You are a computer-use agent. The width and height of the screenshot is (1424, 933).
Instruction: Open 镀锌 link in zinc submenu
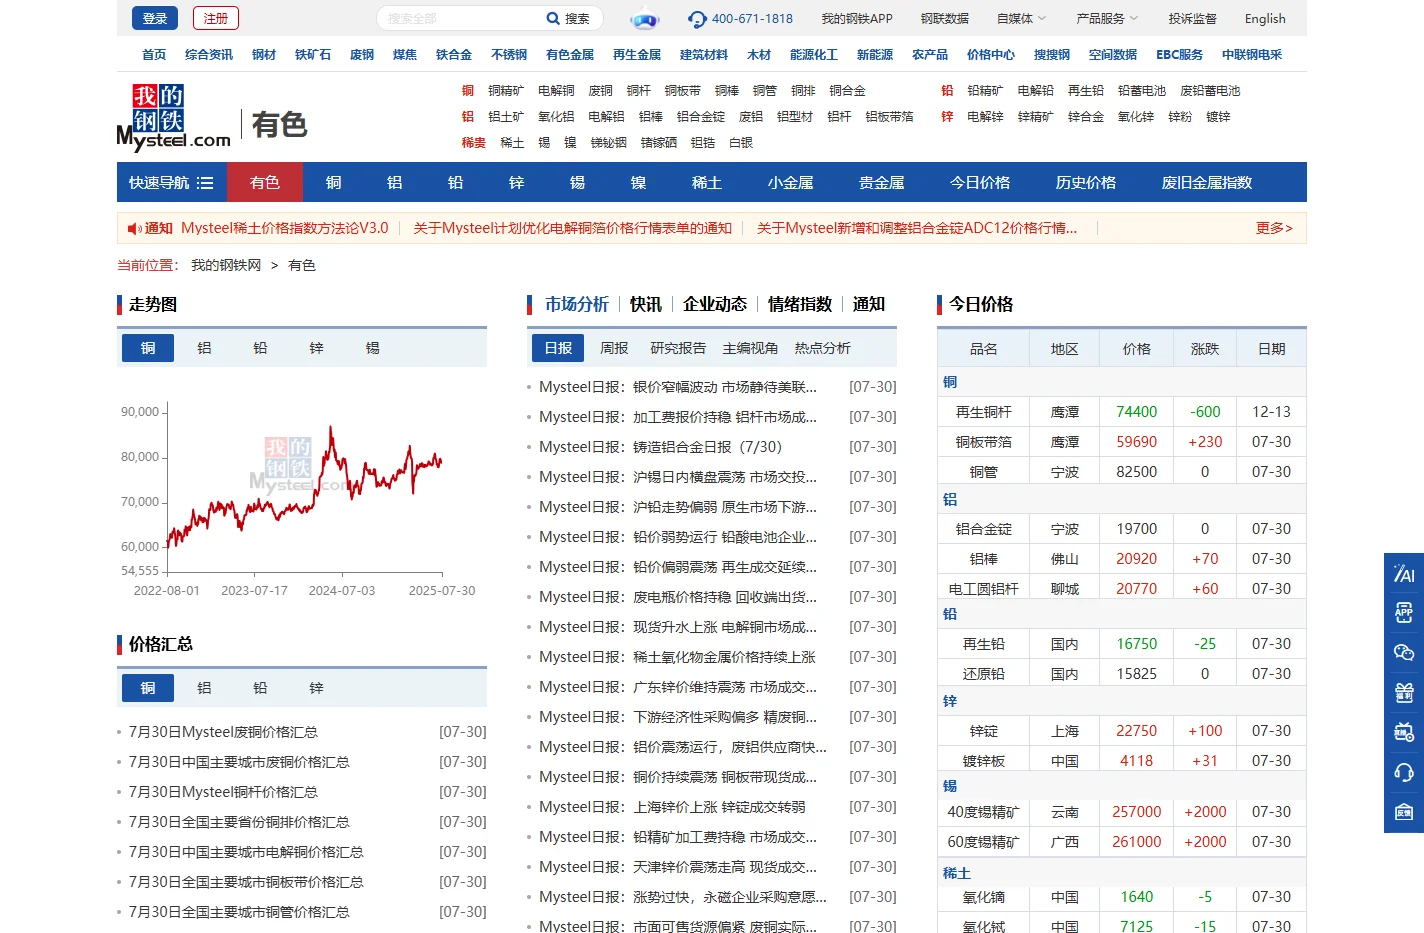1218,116
